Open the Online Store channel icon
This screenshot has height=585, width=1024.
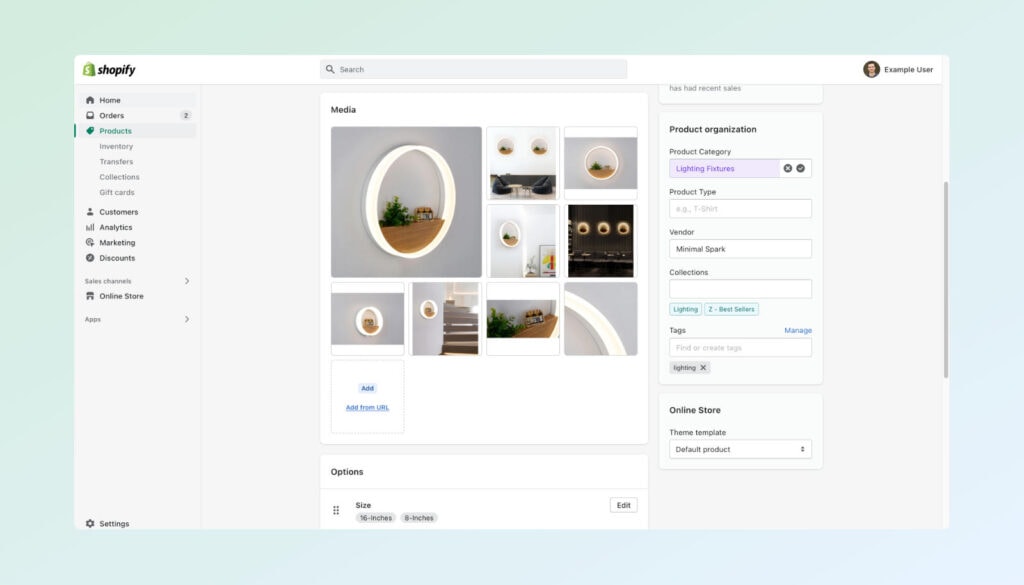coord(91,296)
